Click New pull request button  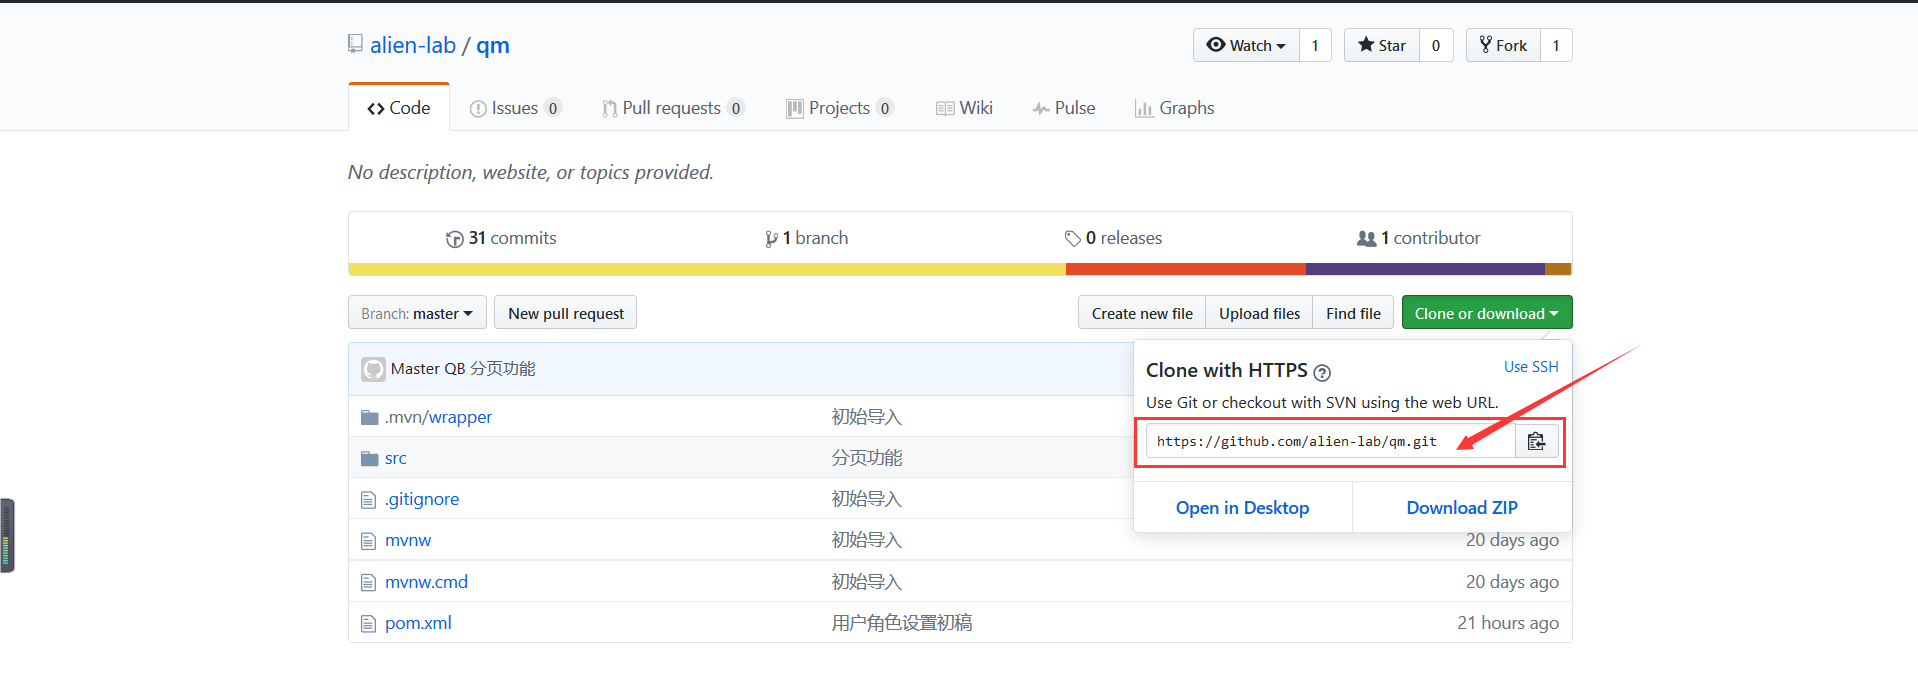click(565, 313)
